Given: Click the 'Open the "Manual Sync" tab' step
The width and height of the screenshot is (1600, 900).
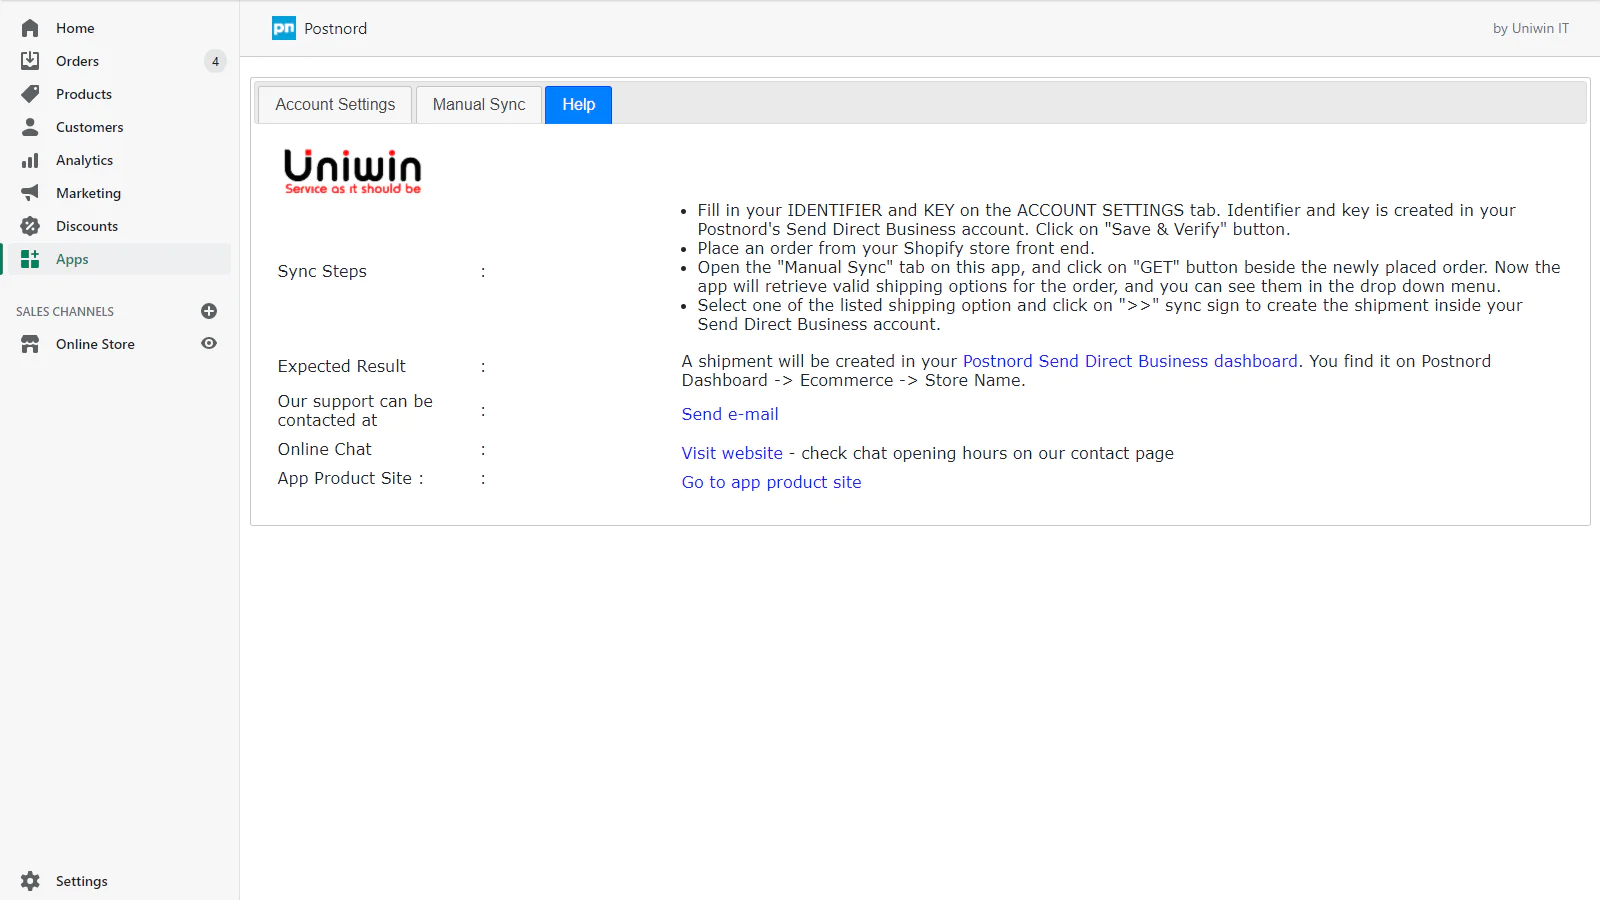Looking at the screenshot, I should tap(1129, 277).
